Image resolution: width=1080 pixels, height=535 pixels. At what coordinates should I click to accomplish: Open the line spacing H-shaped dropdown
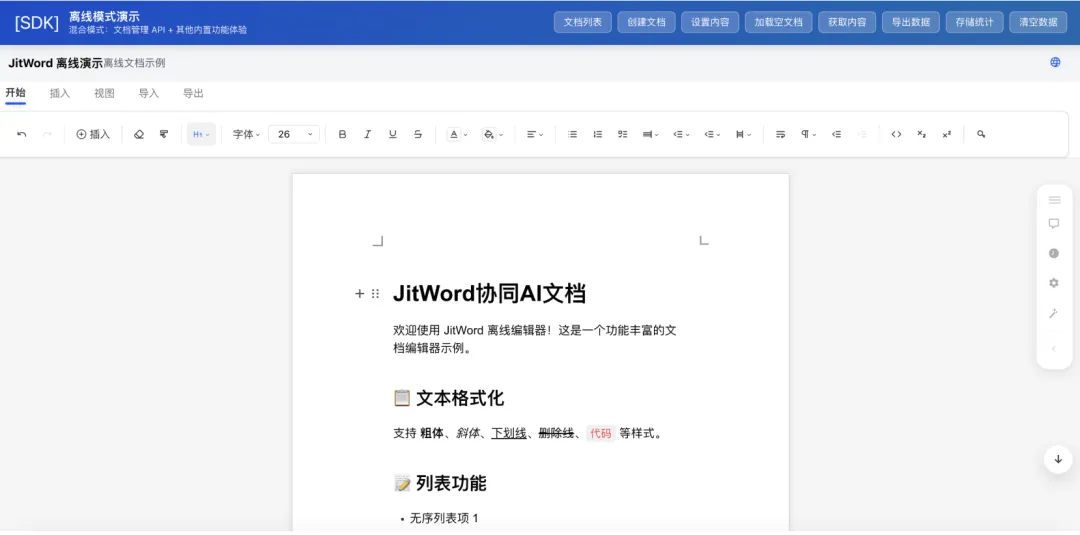[743, 134]
